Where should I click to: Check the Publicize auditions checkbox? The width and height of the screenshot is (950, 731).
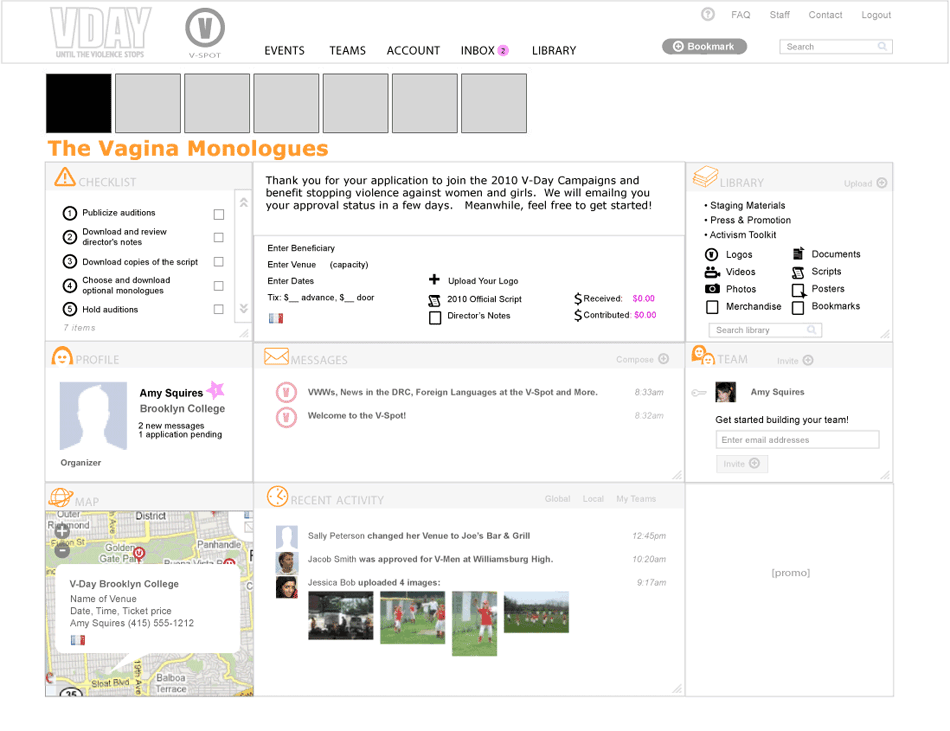point(219,214)
